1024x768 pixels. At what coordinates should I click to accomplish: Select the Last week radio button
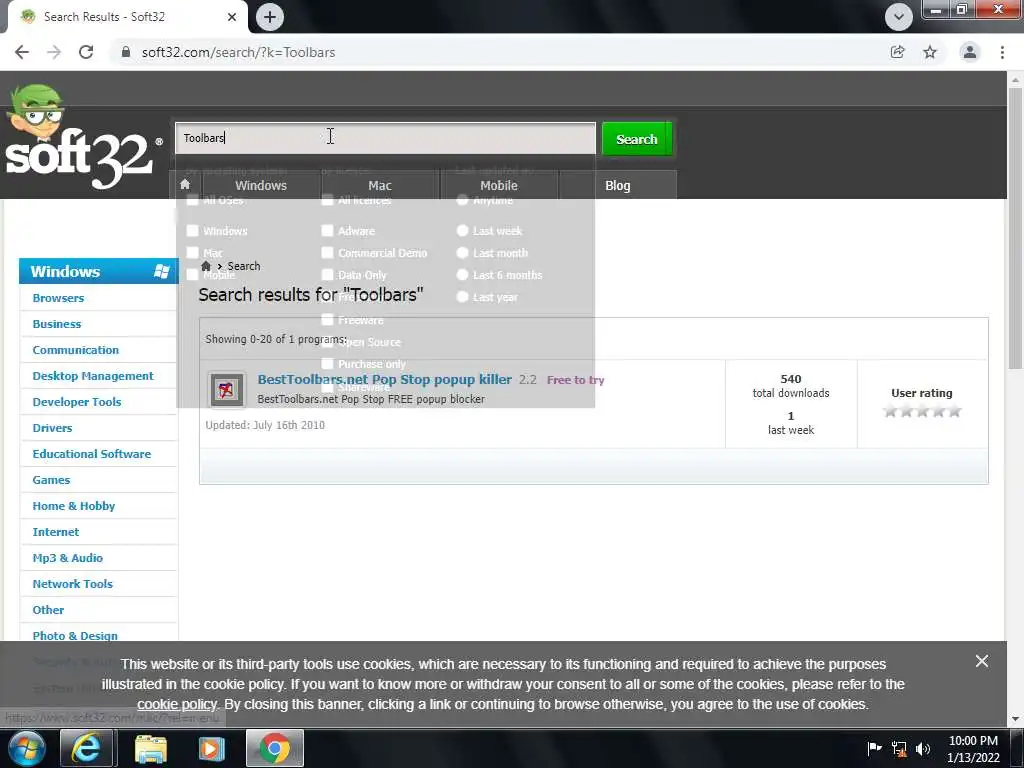pos(462,231)
